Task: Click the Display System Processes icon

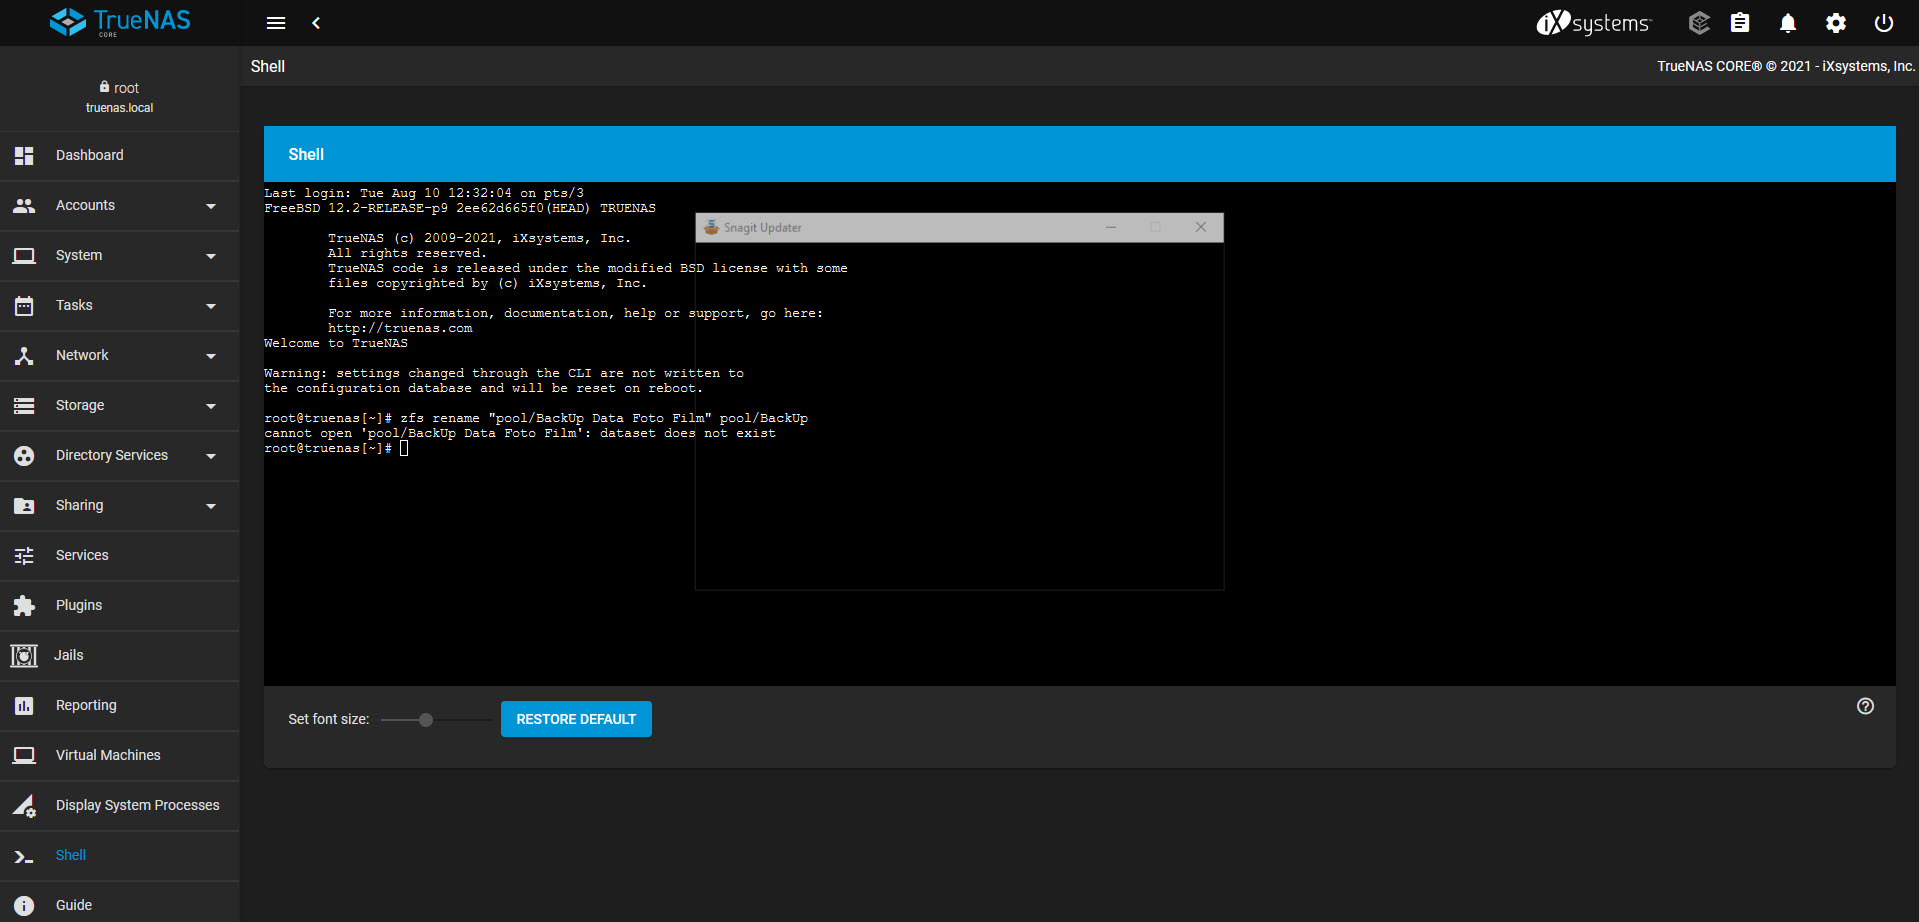Action: tap(24, 805)
